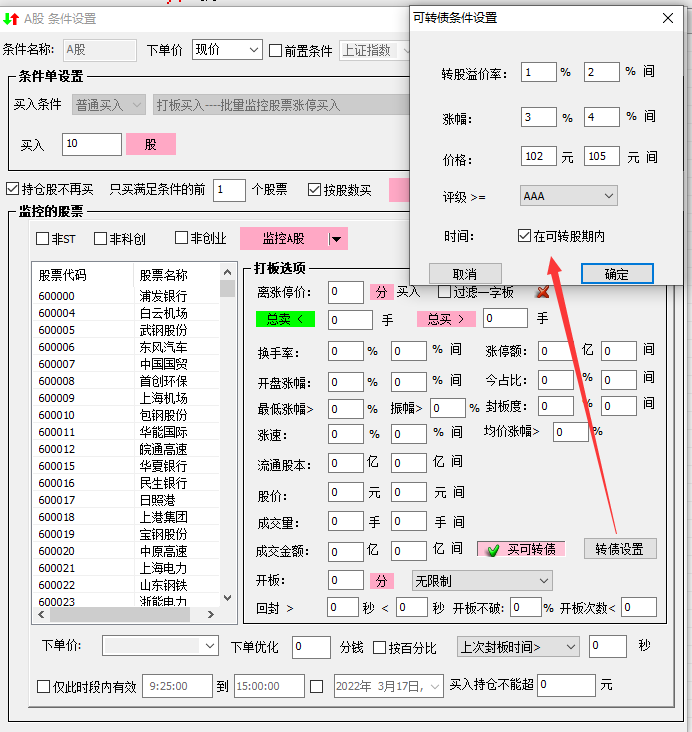Viewport: 692px width, 732px height.
Task: Click the arrow icon next to 监控A股
Action: [338, 238]
